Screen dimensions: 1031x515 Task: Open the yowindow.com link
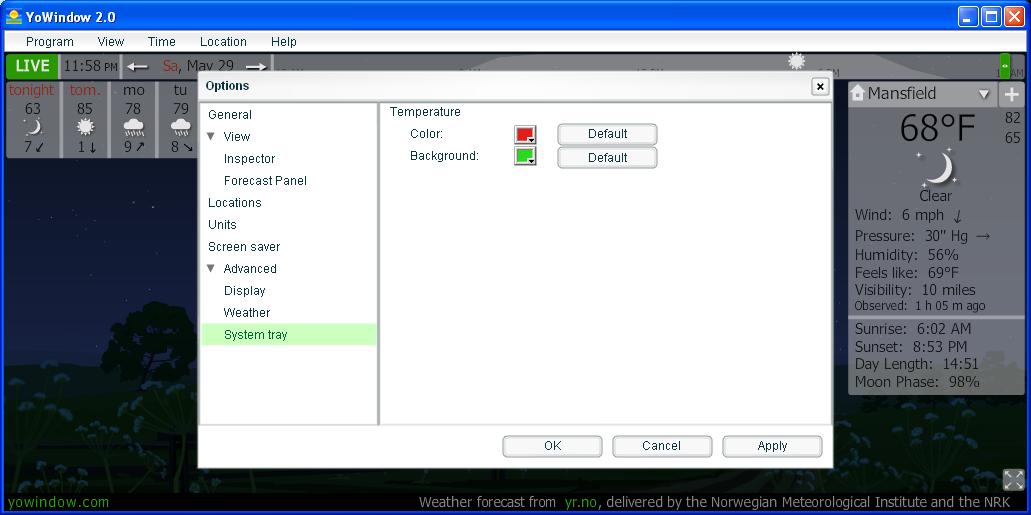[59, 503]
